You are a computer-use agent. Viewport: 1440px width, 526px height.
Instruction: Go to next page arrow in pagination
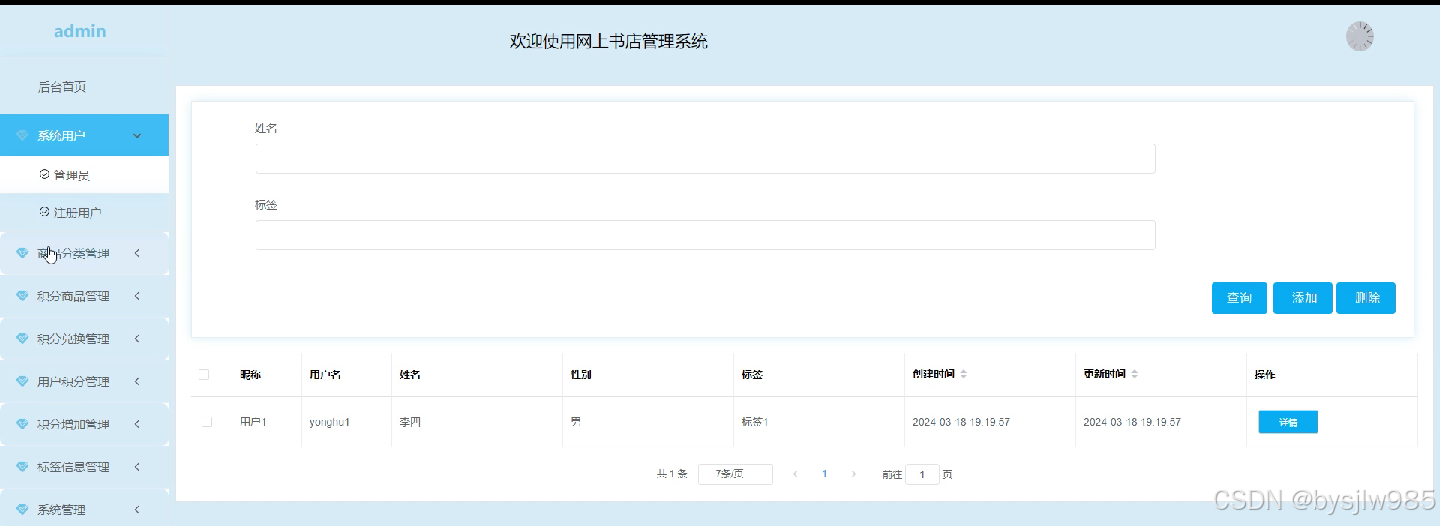tap(853, 474)
